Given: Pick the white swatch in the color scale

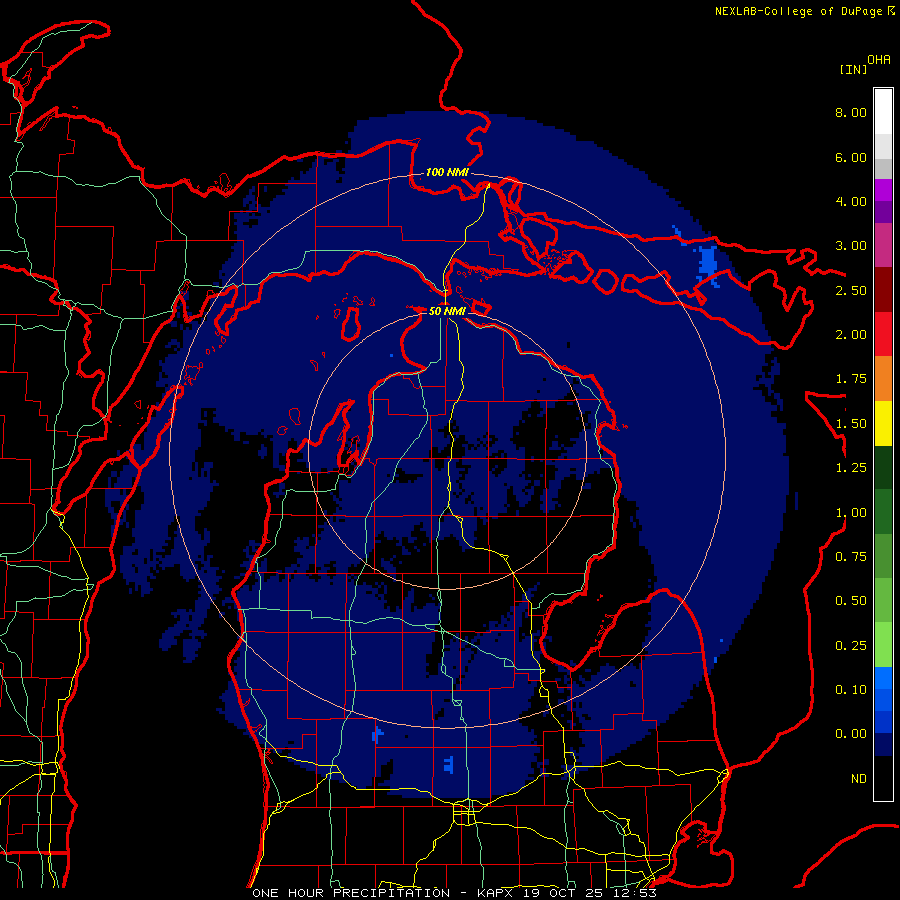Looking at the screenshot, I should [x=883, y=111].
